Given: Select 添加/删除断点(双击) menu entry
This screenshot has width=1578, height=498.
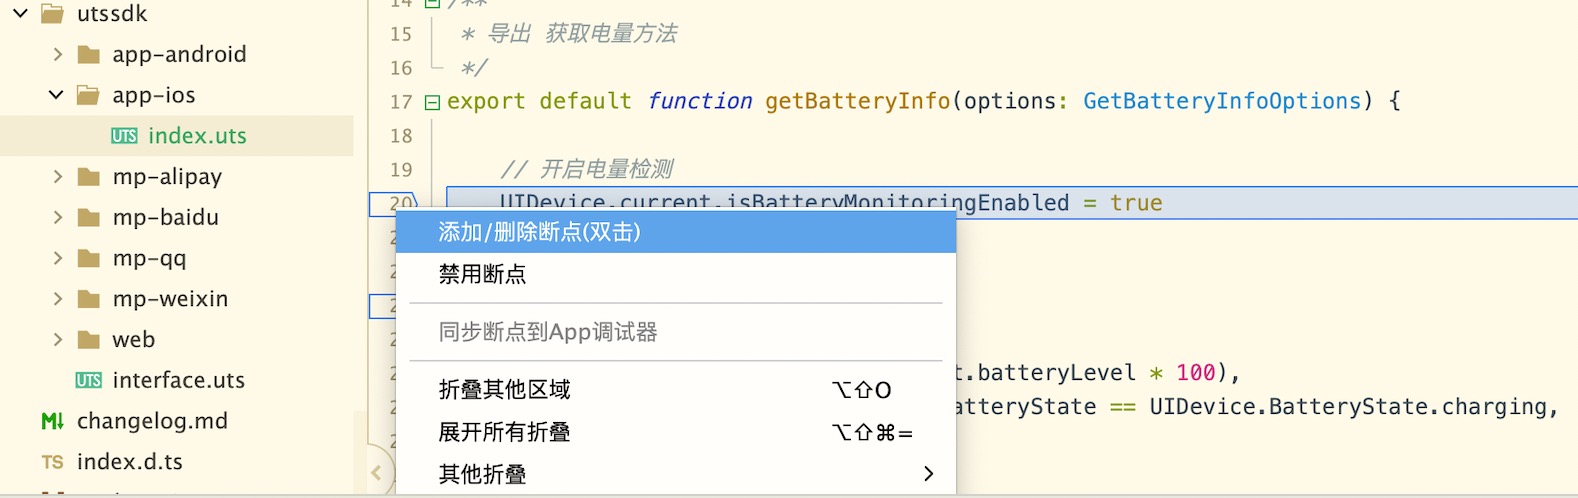Looking at the screenshot, I should click(x=539, y=232).
